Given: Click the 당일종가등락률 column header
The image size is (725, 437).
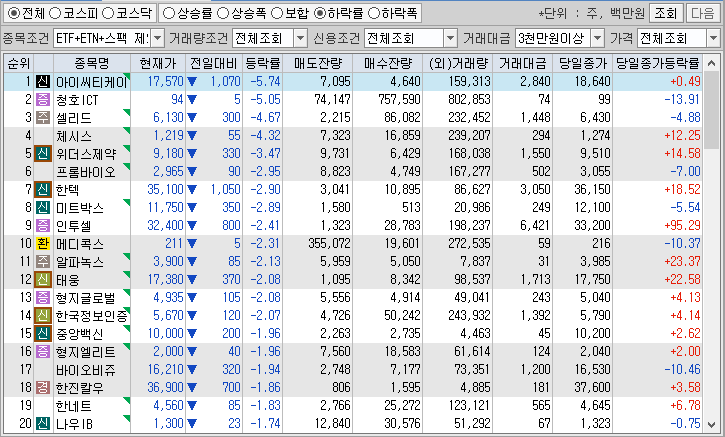Looking at the screenshot, I should [657, 63].
